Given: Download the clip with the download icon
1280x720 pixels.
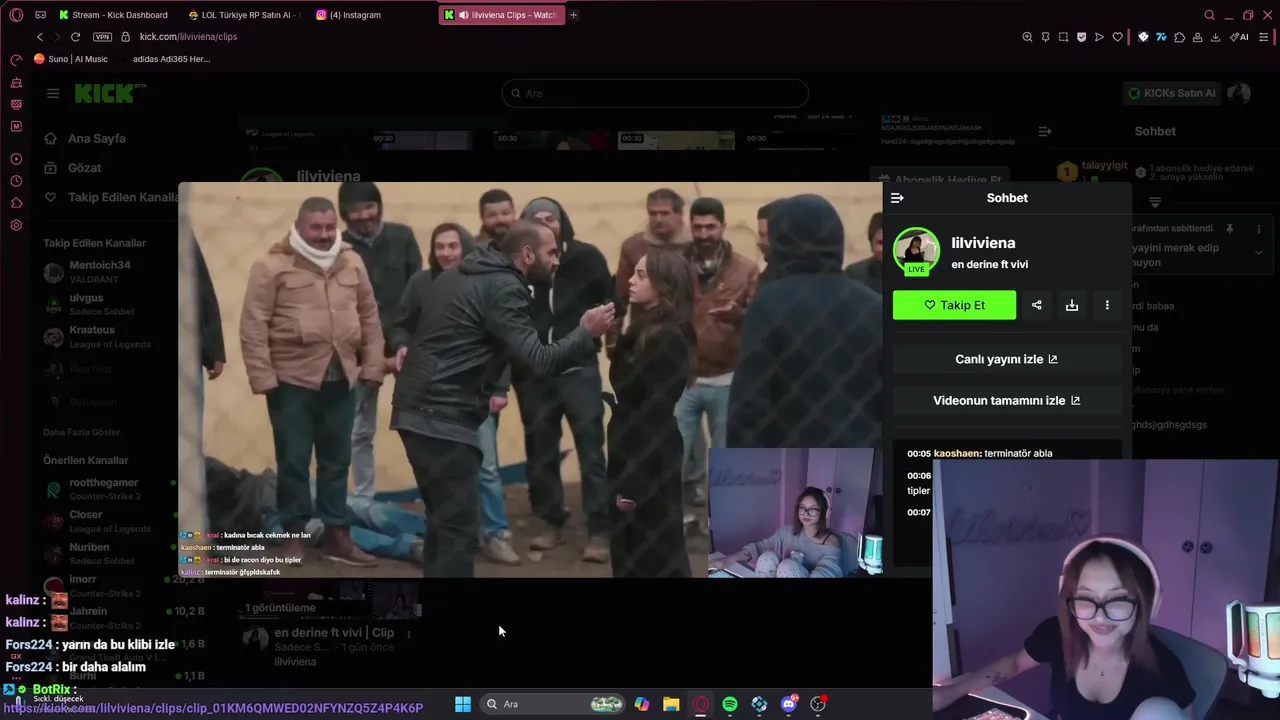Looking at the screenshot, I should (x=1072, y=305).
